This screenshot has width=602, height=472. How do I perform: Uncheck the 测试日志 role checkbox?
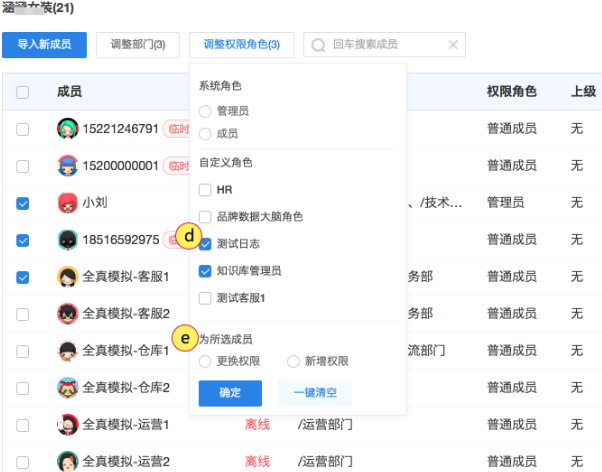pyautogui.click(x=206, y=243)
